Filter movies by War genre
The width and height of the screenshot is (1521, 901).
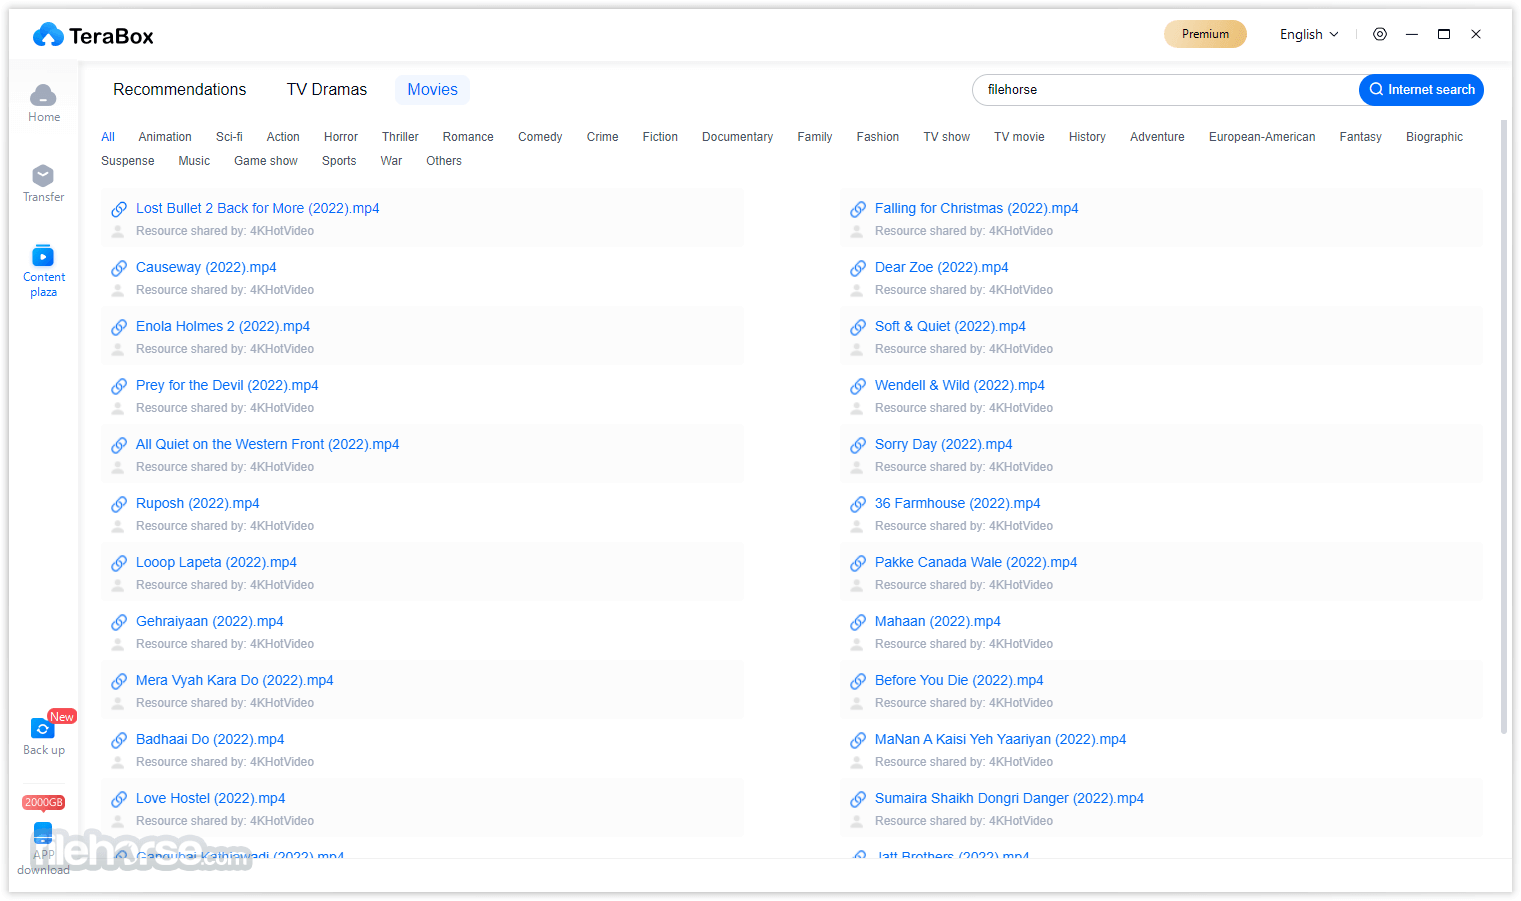coord(391,161)
